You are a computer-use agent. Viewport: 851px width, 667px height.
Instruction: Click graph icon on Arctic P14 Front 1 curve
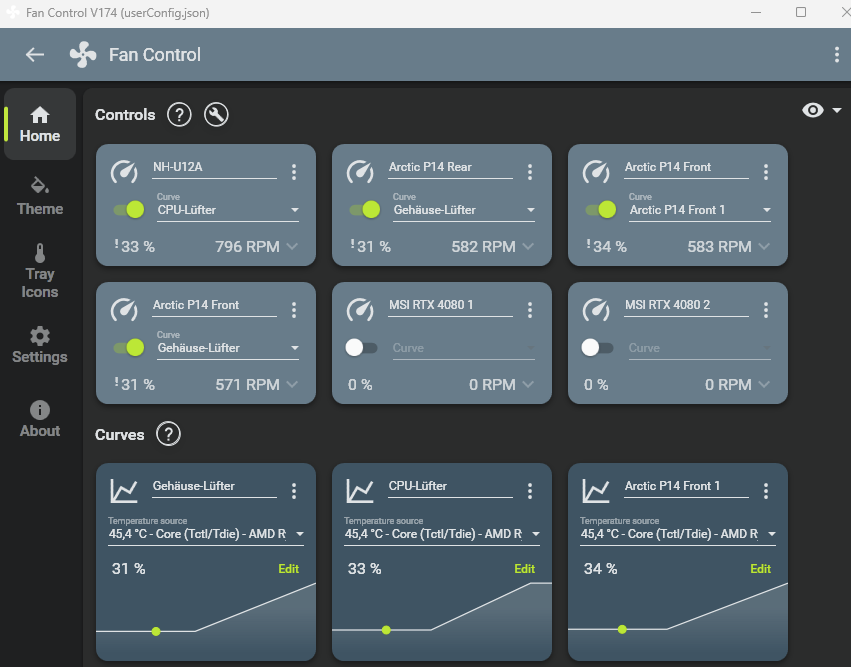(x=596, y=491)
